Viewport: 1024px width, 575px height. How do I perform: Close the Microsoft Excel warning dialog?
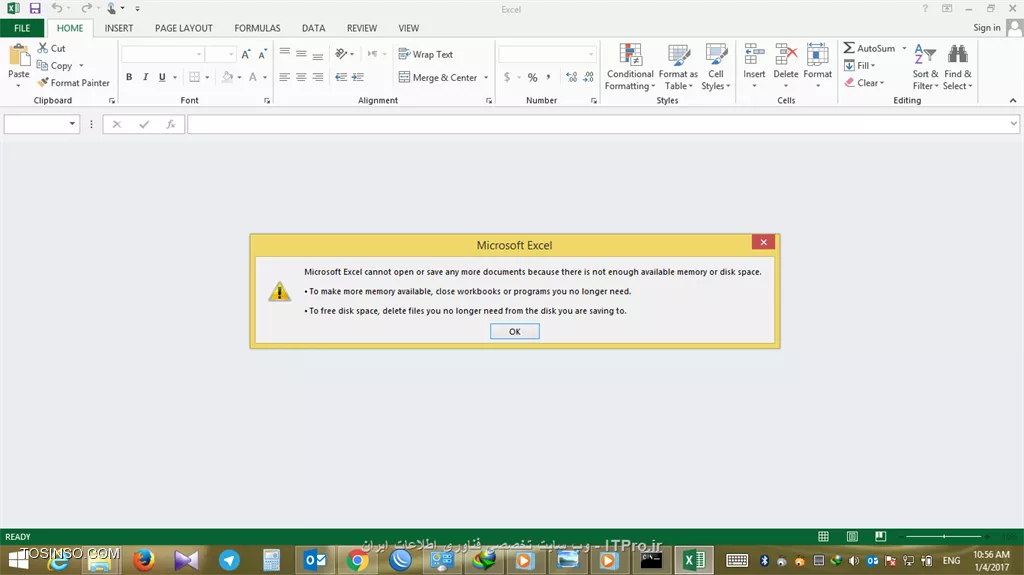click(x=763, y=242)
